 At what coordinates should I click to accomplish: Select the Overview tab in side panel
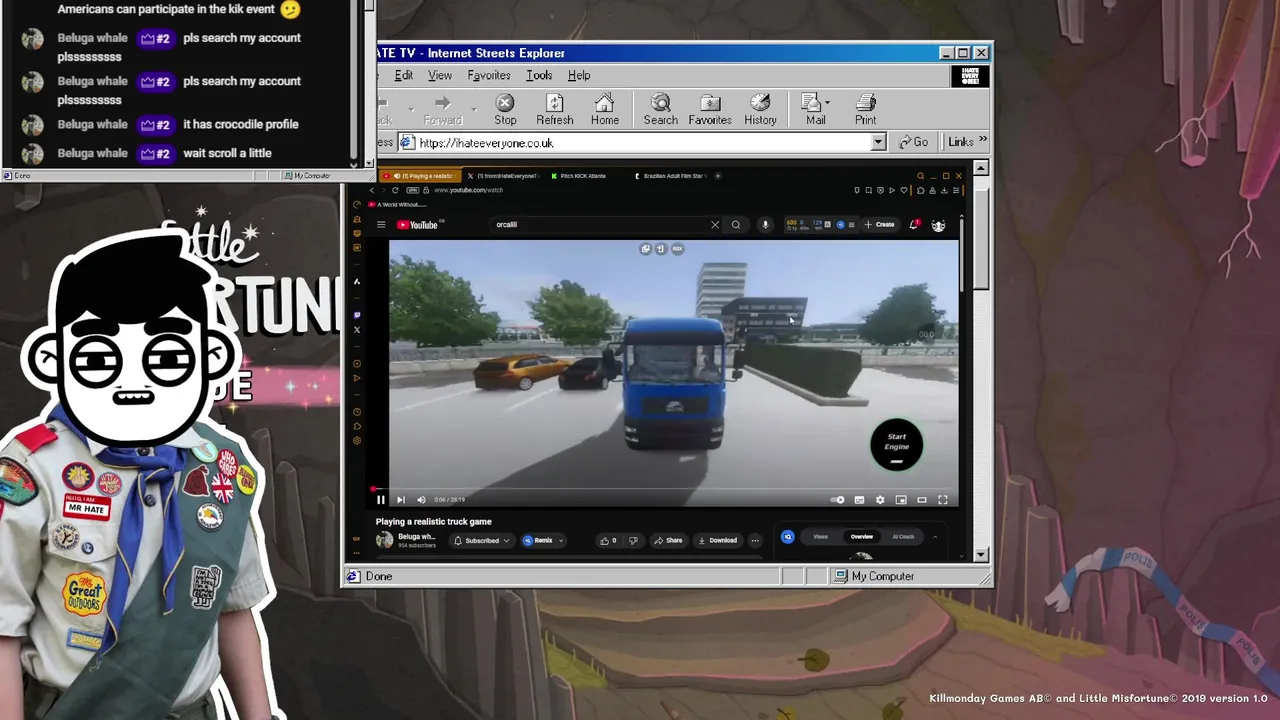point(862,537)
